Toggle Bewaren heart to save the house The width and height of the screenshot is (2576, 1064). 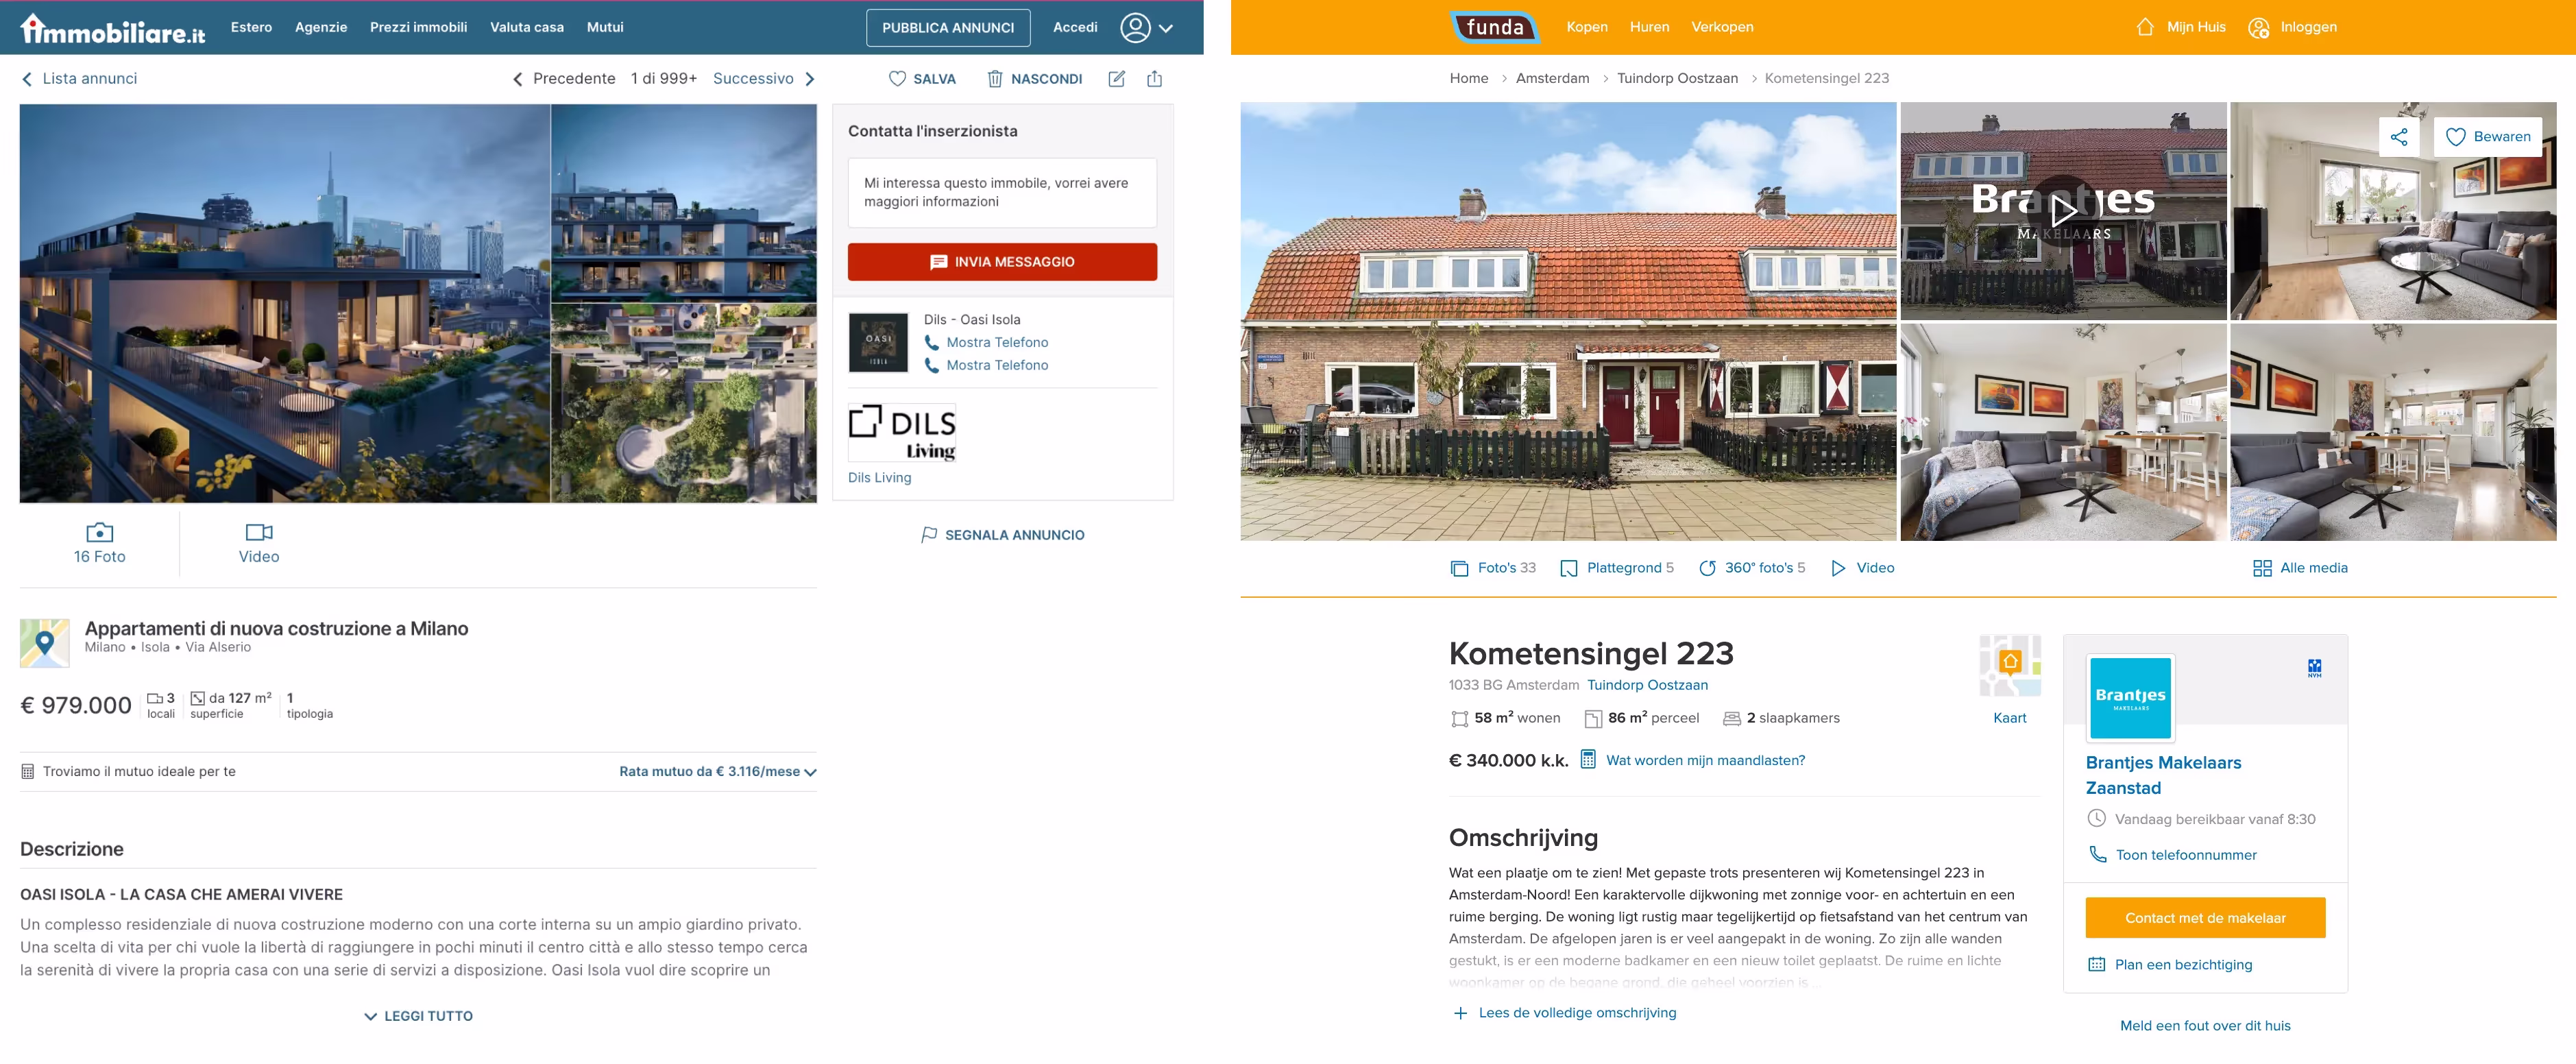2488,137
